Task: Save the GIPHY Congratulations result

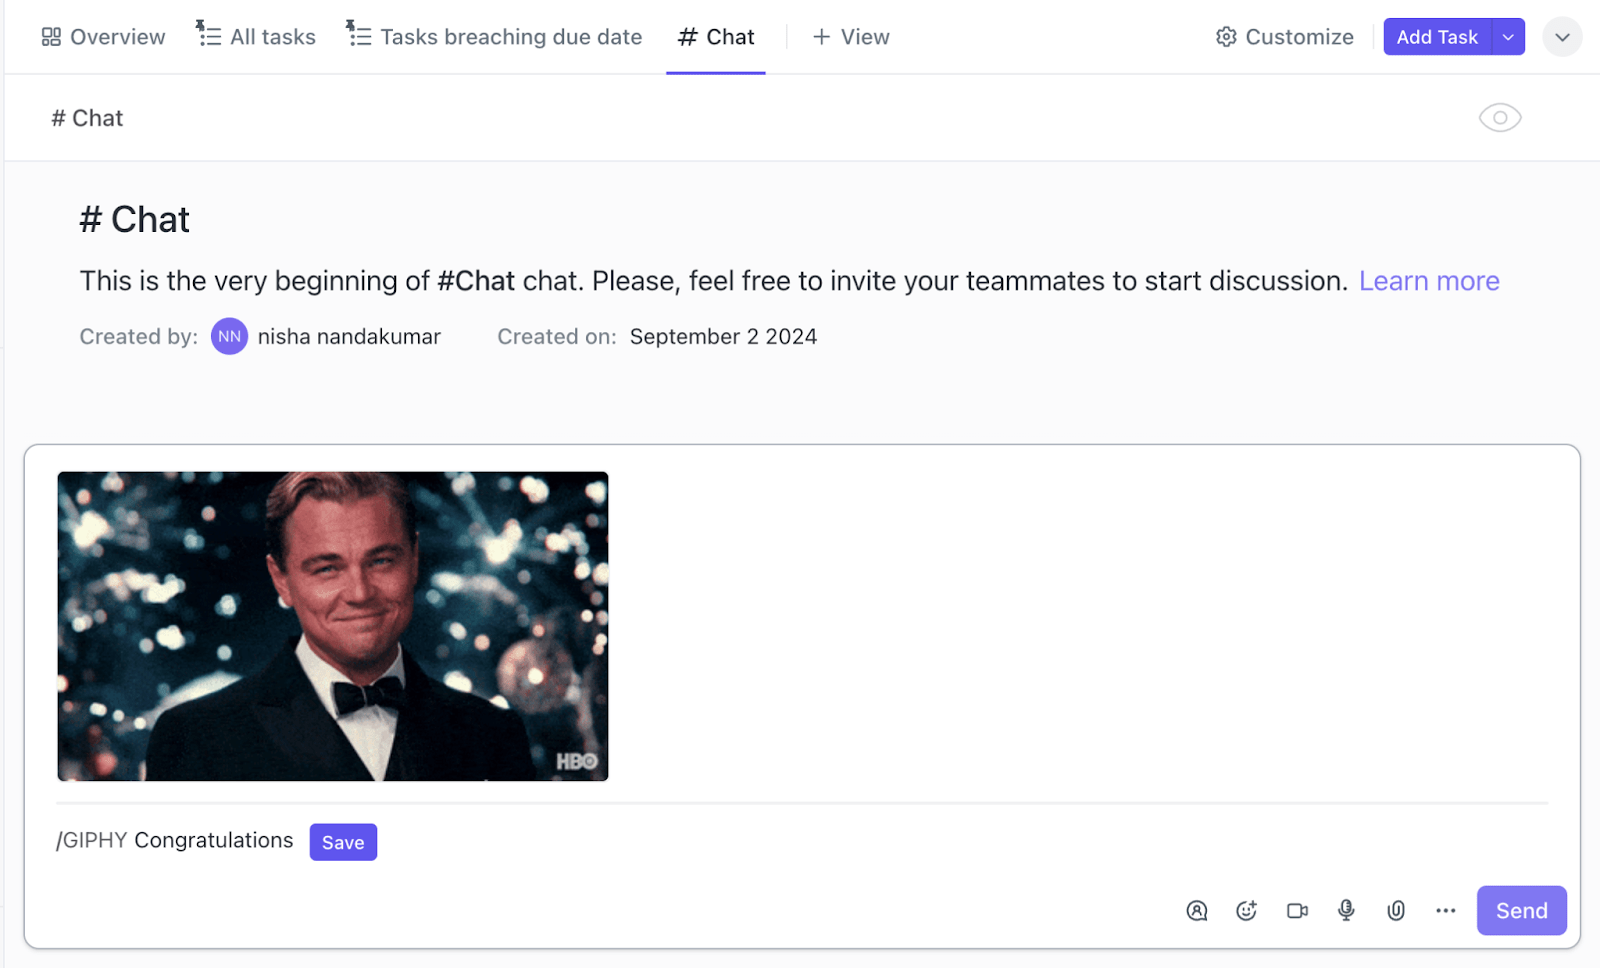Action: pos(343,841)
